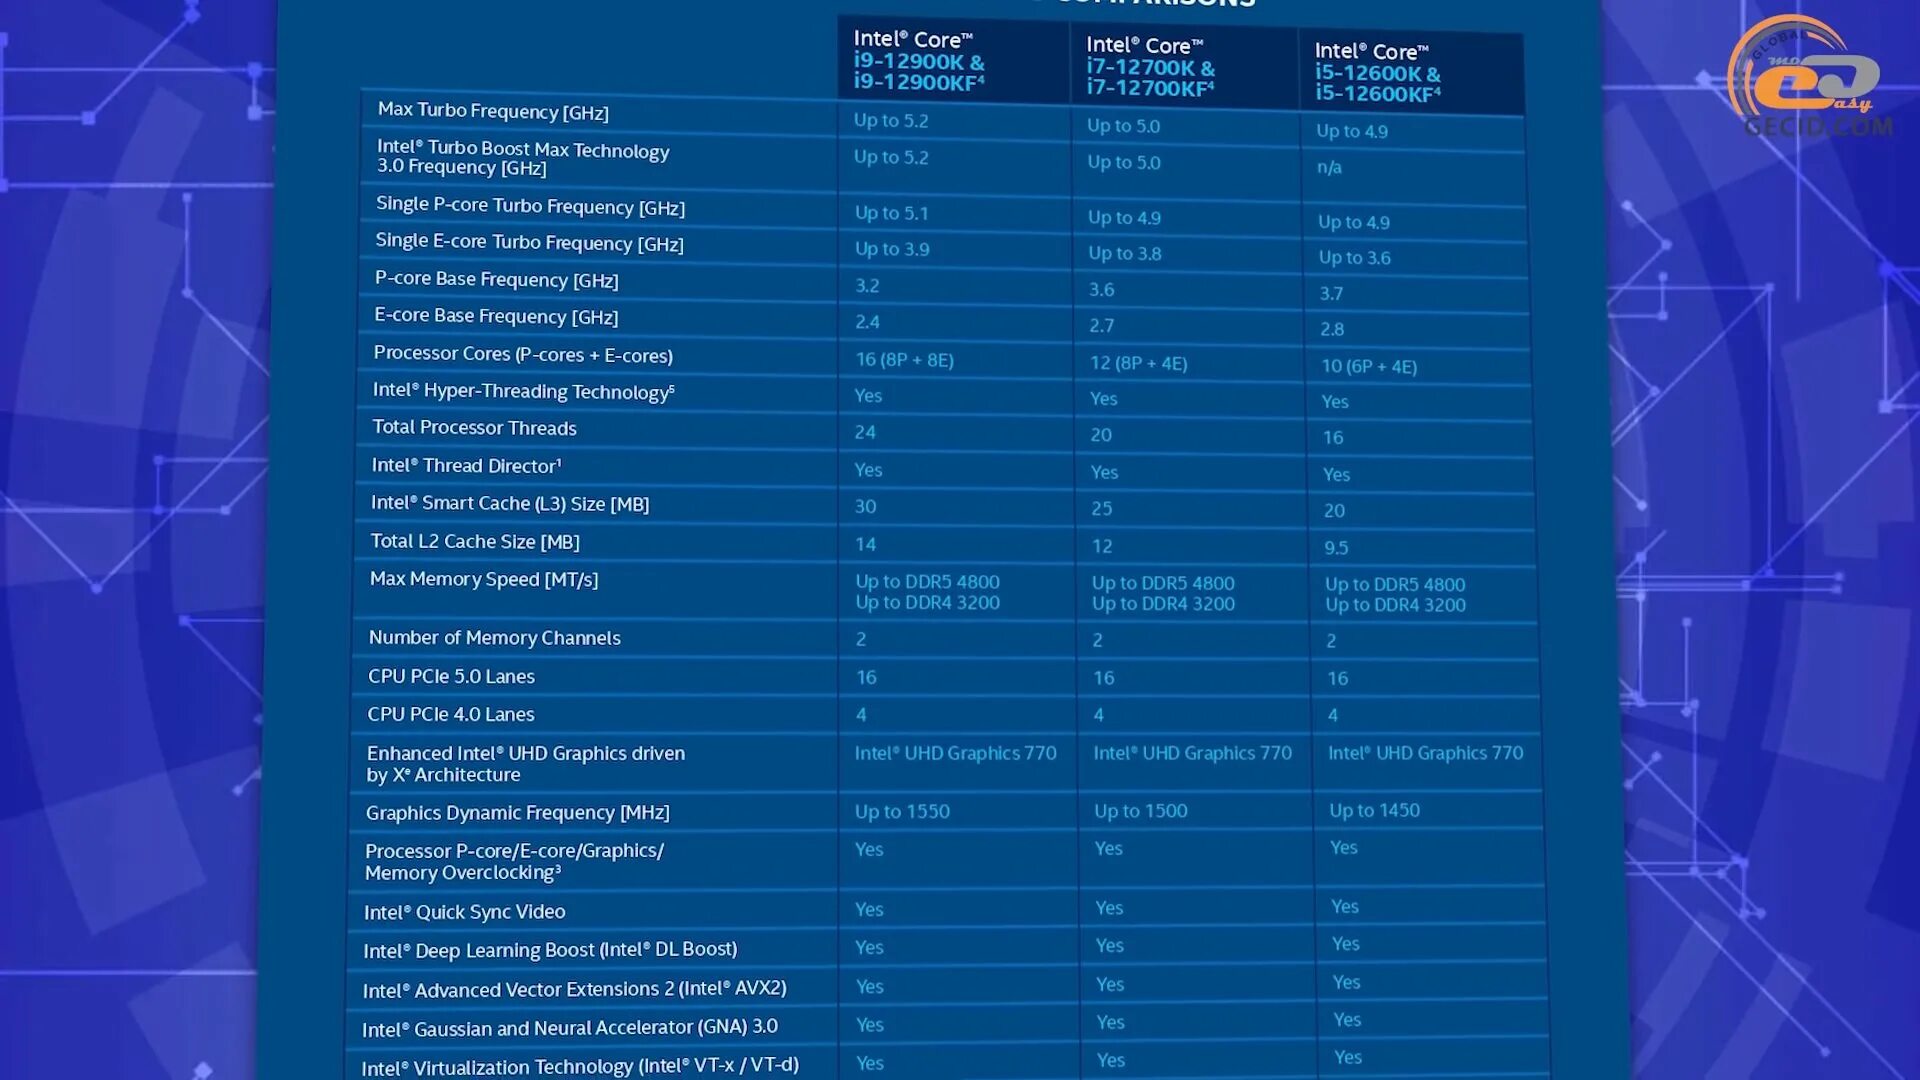This screenshot has height=1080, width=1920.
Task: Click the 24 total threads value
Action: coord(865,432)
